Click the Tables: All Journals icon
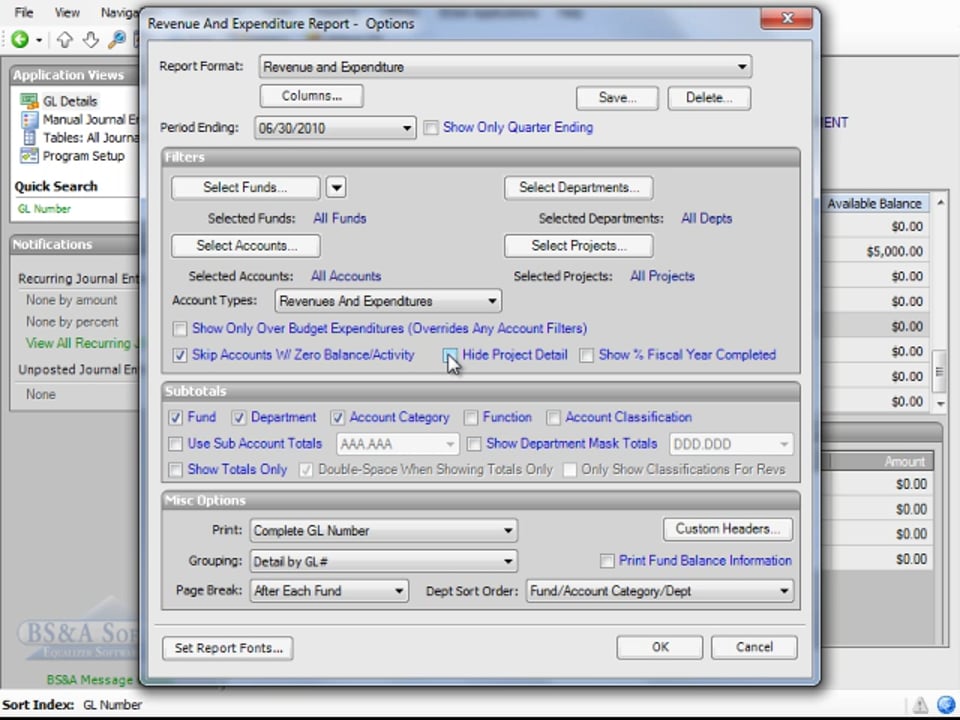960x720 pixels. pos(29,138)
